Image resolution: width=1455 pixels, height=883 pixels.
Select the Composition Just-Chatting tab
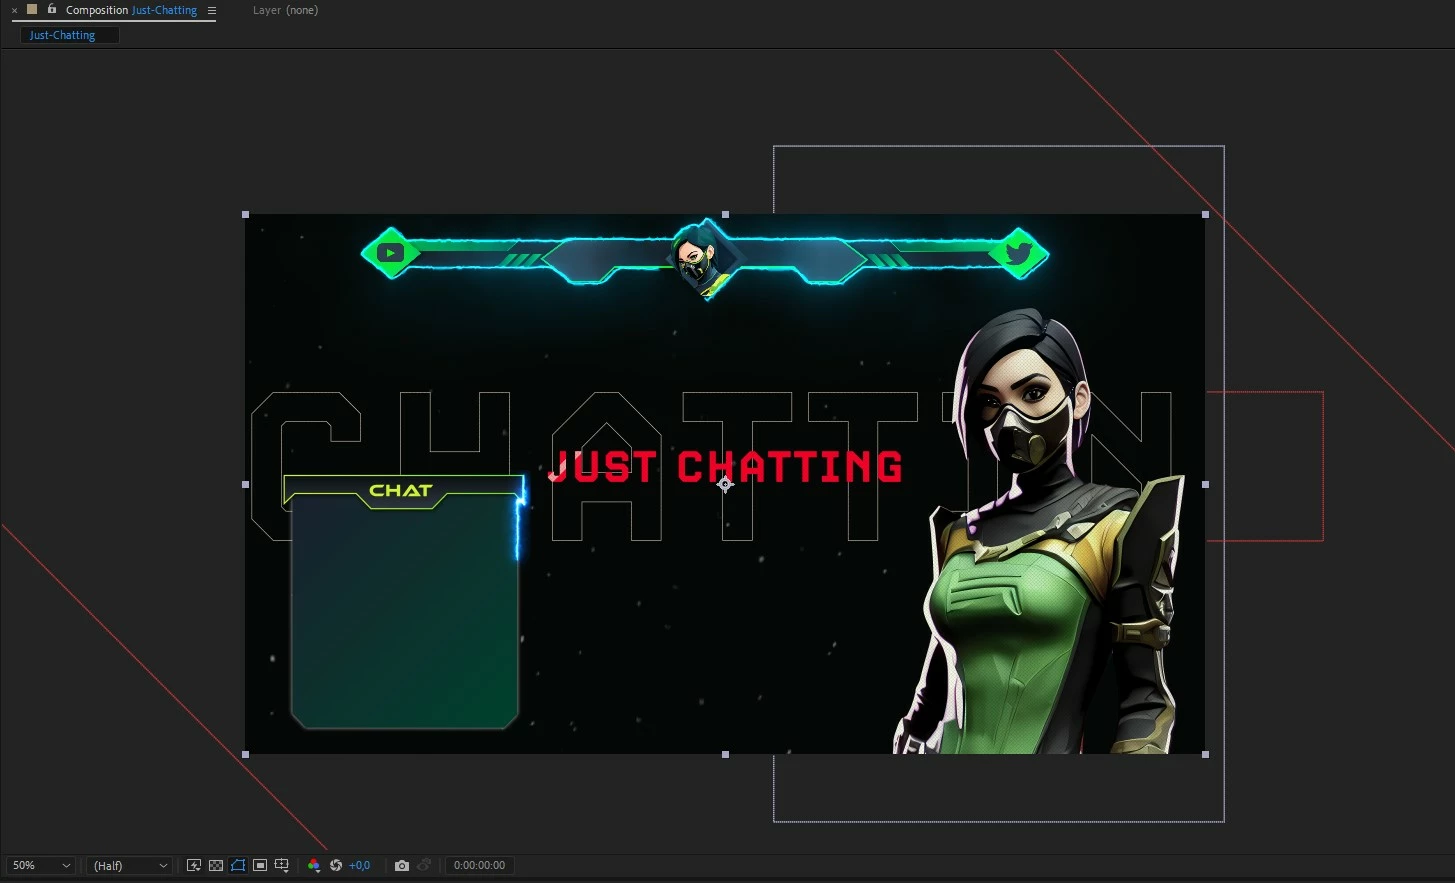(131, 10)
